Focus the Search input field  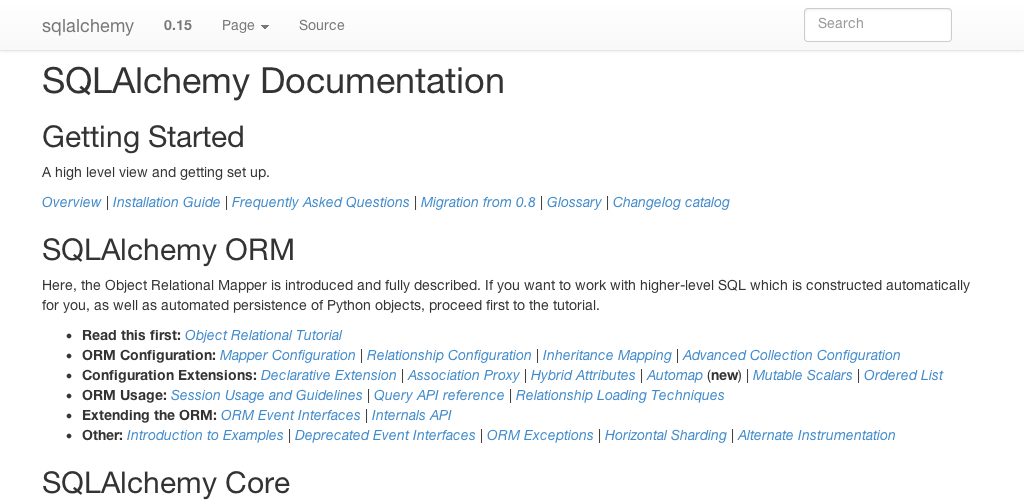coord(878,25)
